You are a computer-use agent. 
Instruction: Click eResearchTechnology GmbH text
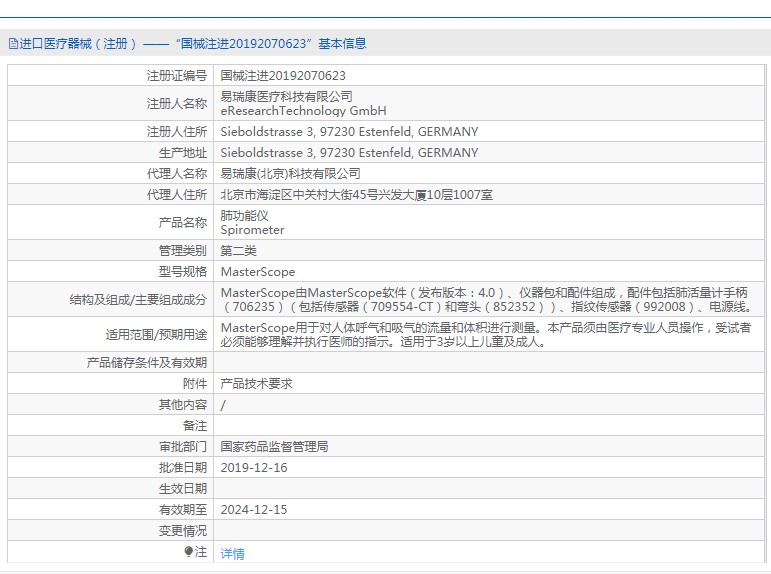point(303,111)
